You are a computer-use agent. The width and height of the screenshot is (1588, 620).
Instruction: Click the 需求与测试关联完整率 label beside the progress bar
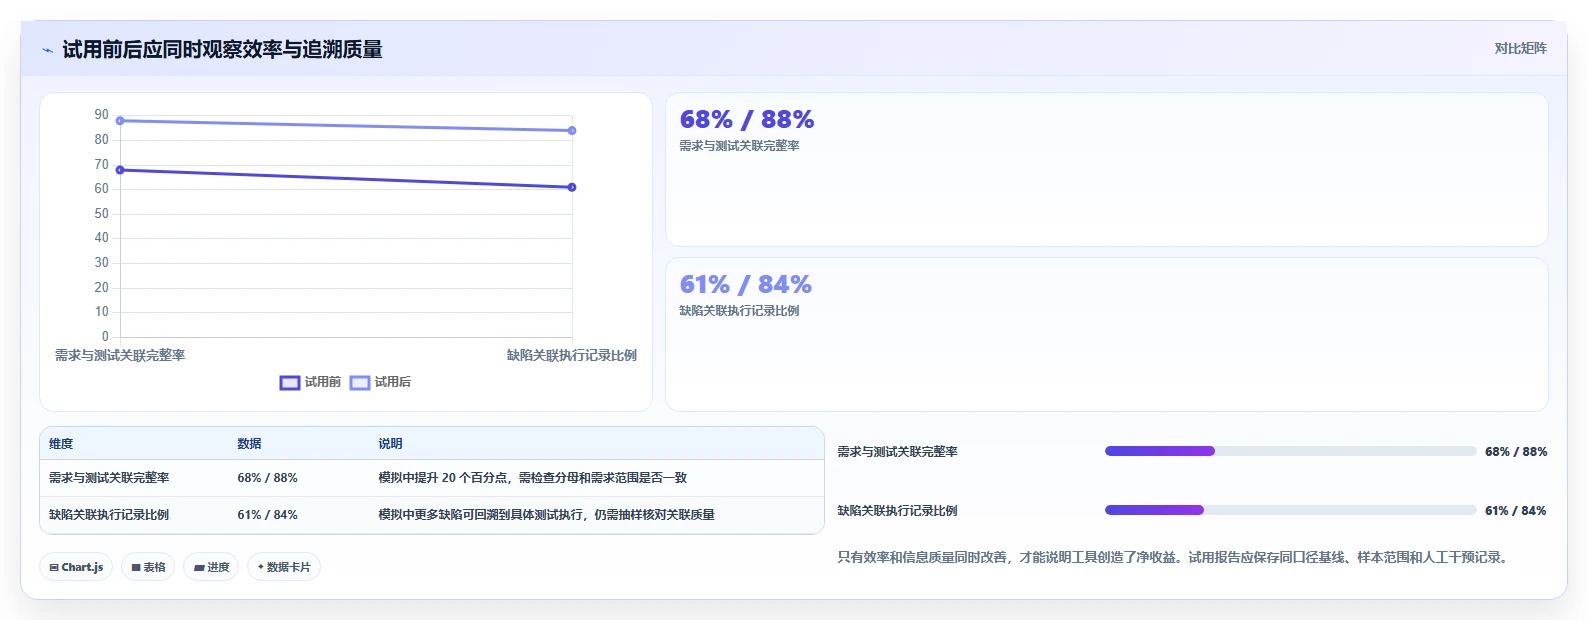click(x=897, y=452)
